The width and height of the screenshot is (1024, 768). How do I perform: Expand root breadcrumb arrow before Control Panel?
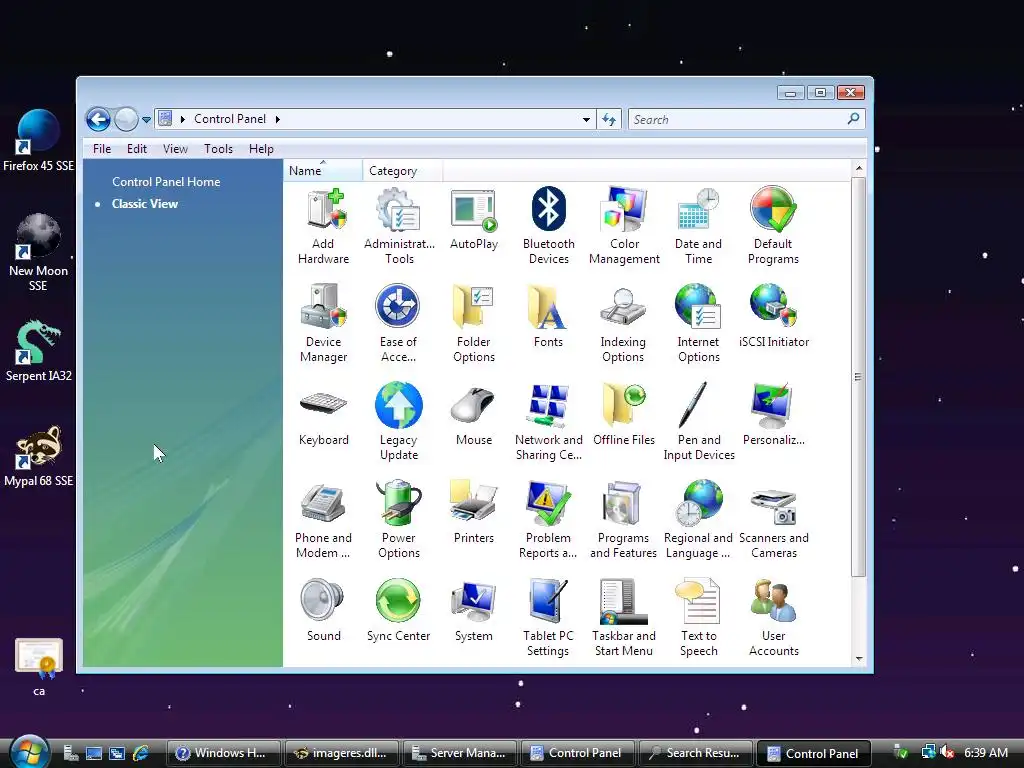183,119
